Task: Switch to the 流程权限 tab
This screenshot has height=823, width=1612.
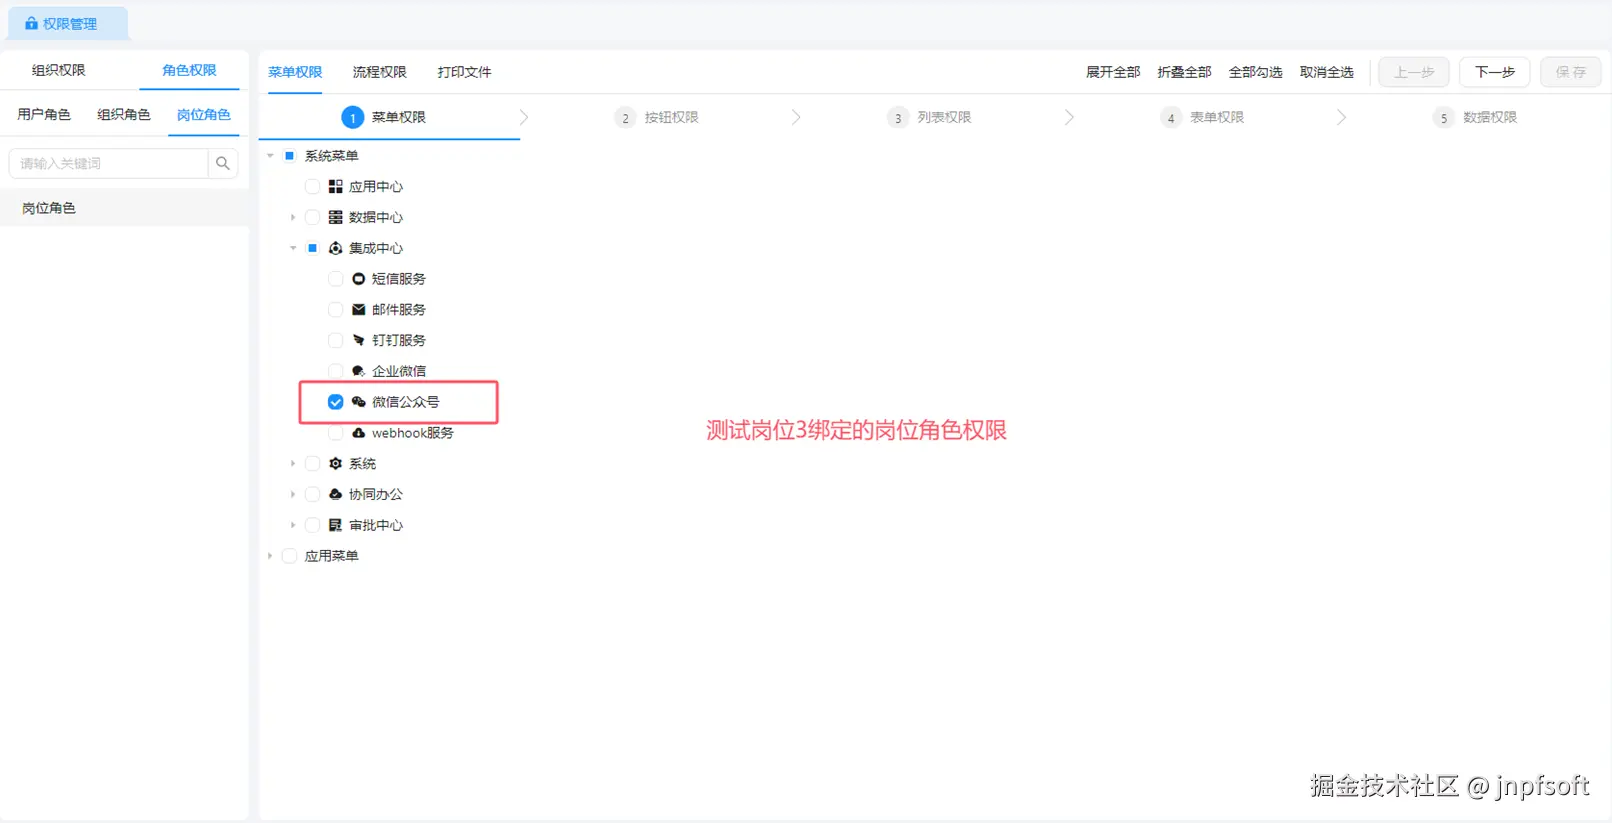Action: (x=380, y=72)
